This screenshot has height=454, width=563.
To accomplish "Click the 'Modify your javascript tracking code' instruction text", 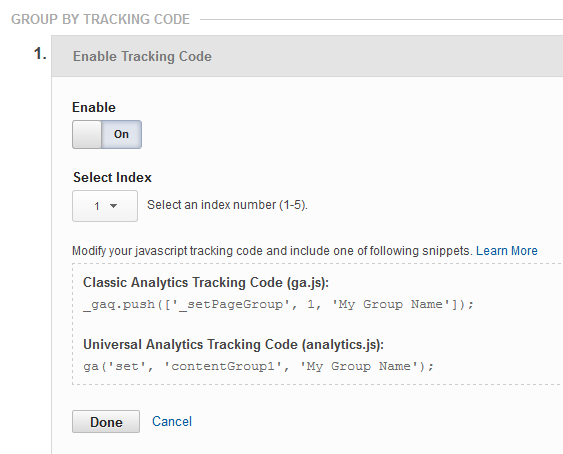I will (272, 250).
